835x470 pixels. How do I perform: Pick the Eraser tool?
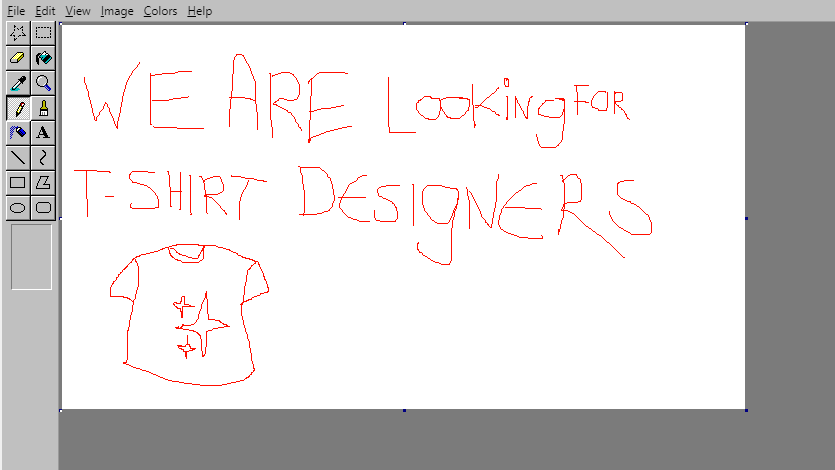[x=17, y=57]
